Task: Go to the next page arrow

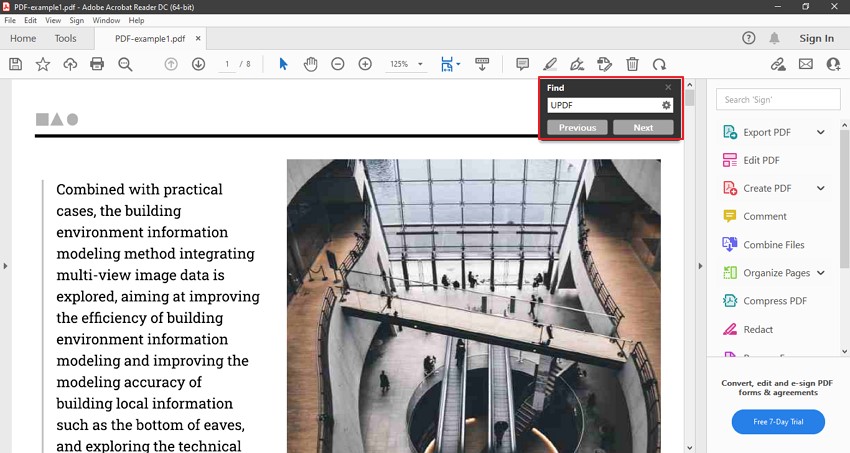Action: (198, 64)
